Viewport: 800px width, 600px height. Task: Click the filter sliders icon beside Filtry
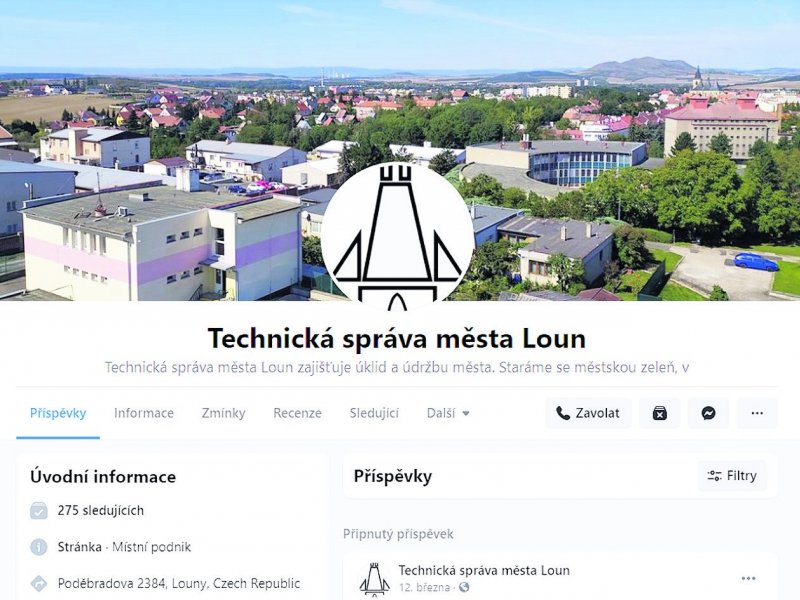[x=714, y=476]
